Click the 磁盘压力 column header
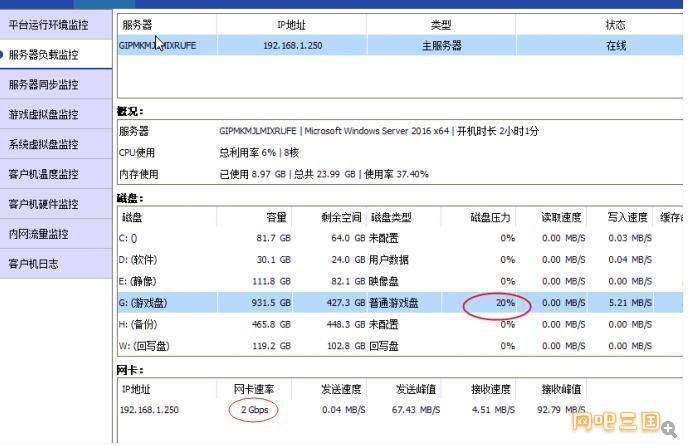 point(490,217)
